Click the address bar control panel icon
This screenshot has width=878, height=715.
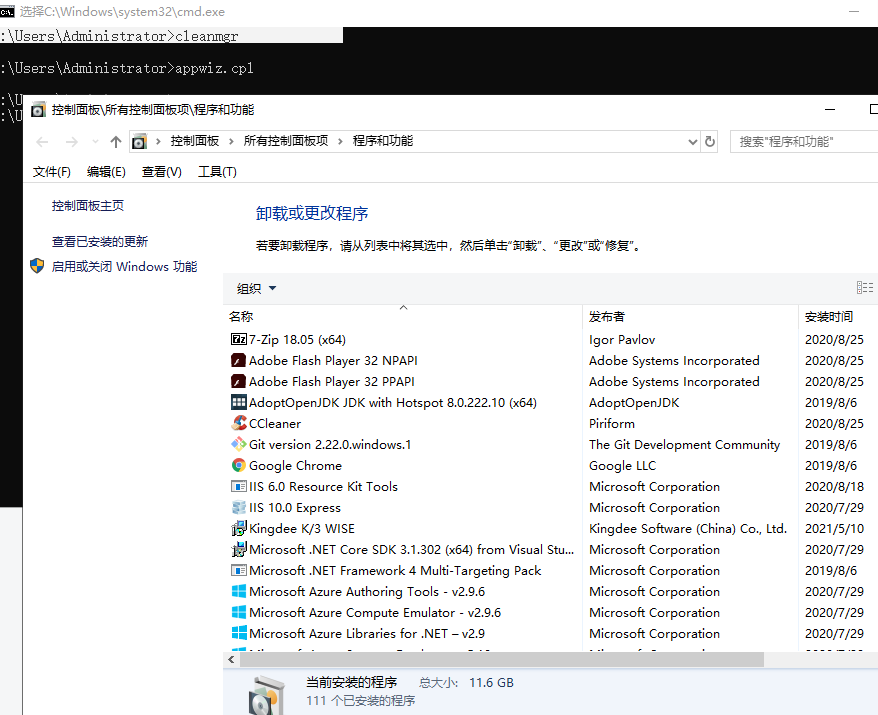pyautogui.click(x=139, y=142)
